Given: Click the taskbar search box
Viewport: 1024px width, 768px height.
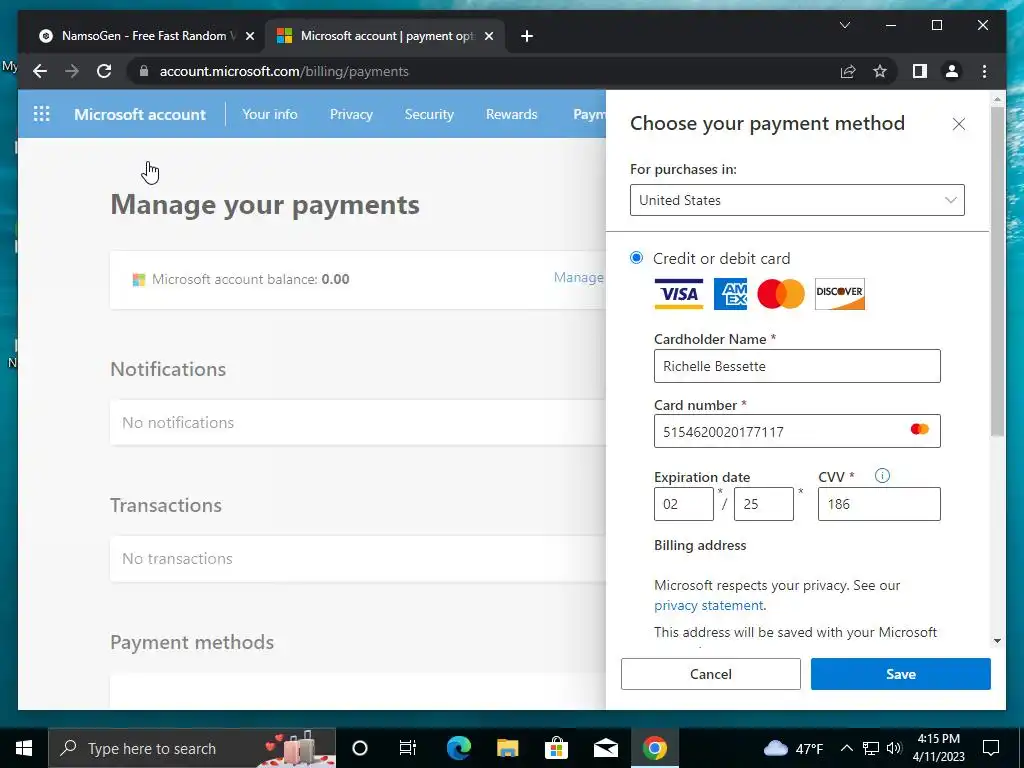Looking at the screenshot, I should click(x=192, y=748).
